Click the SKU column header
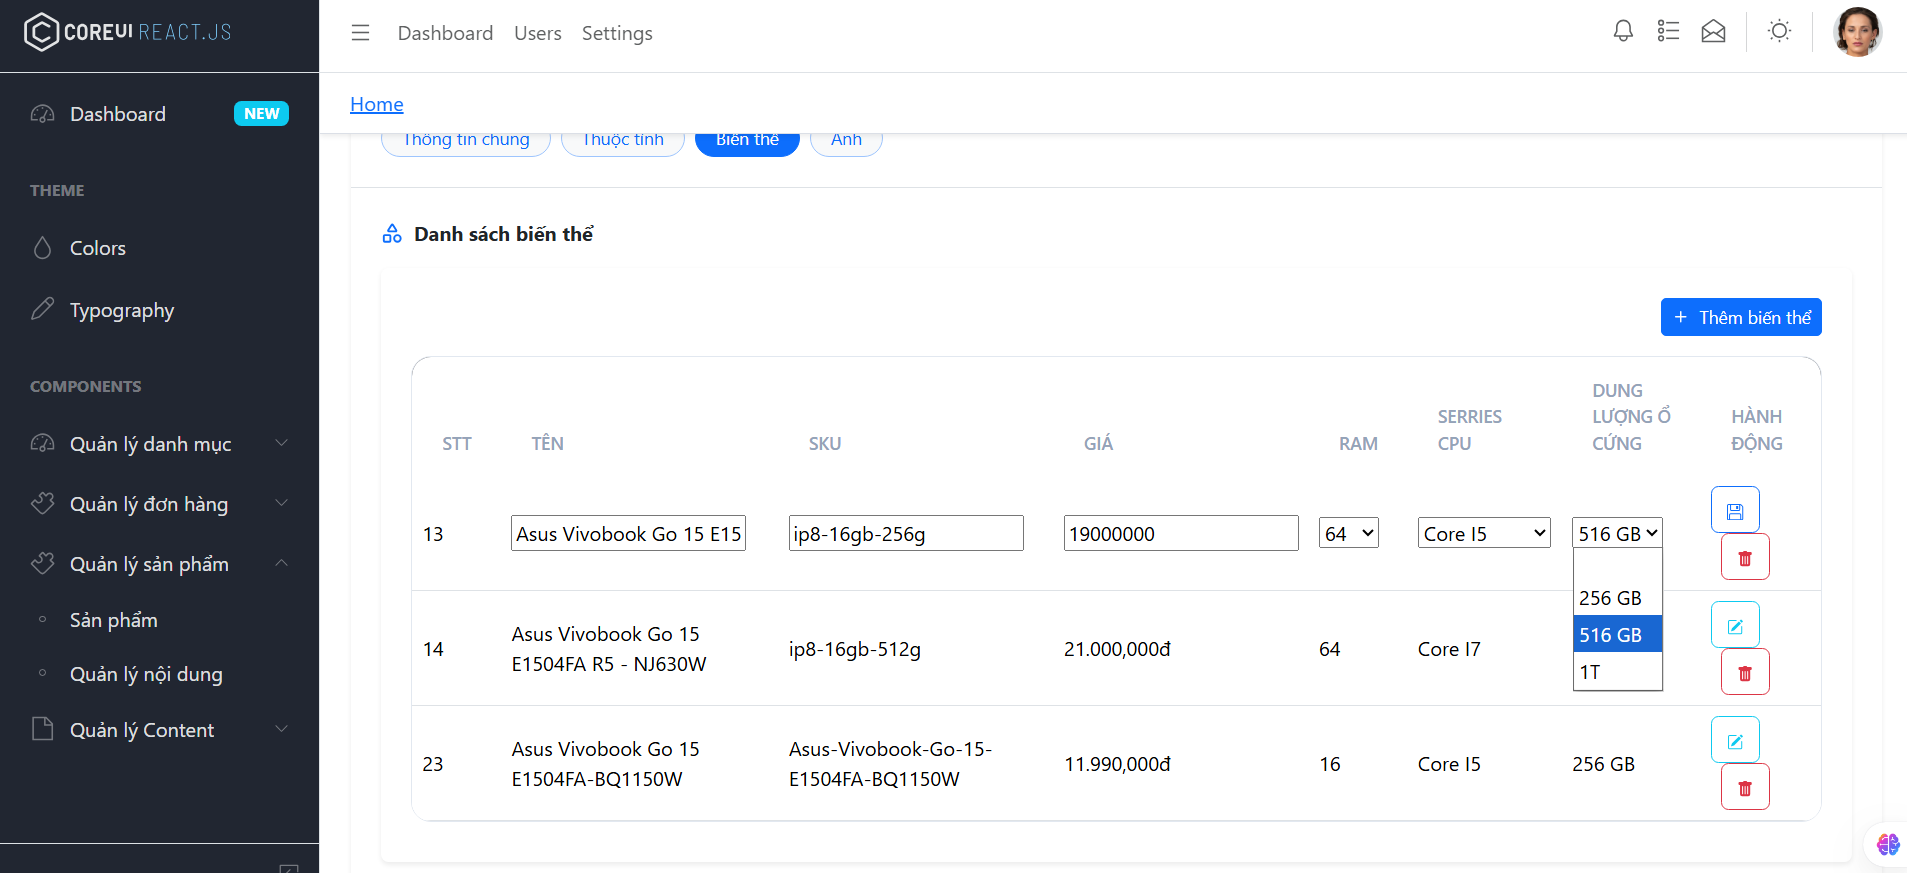Image resolution: width=1907 pixels, height=873 pixels. point(825,444)
